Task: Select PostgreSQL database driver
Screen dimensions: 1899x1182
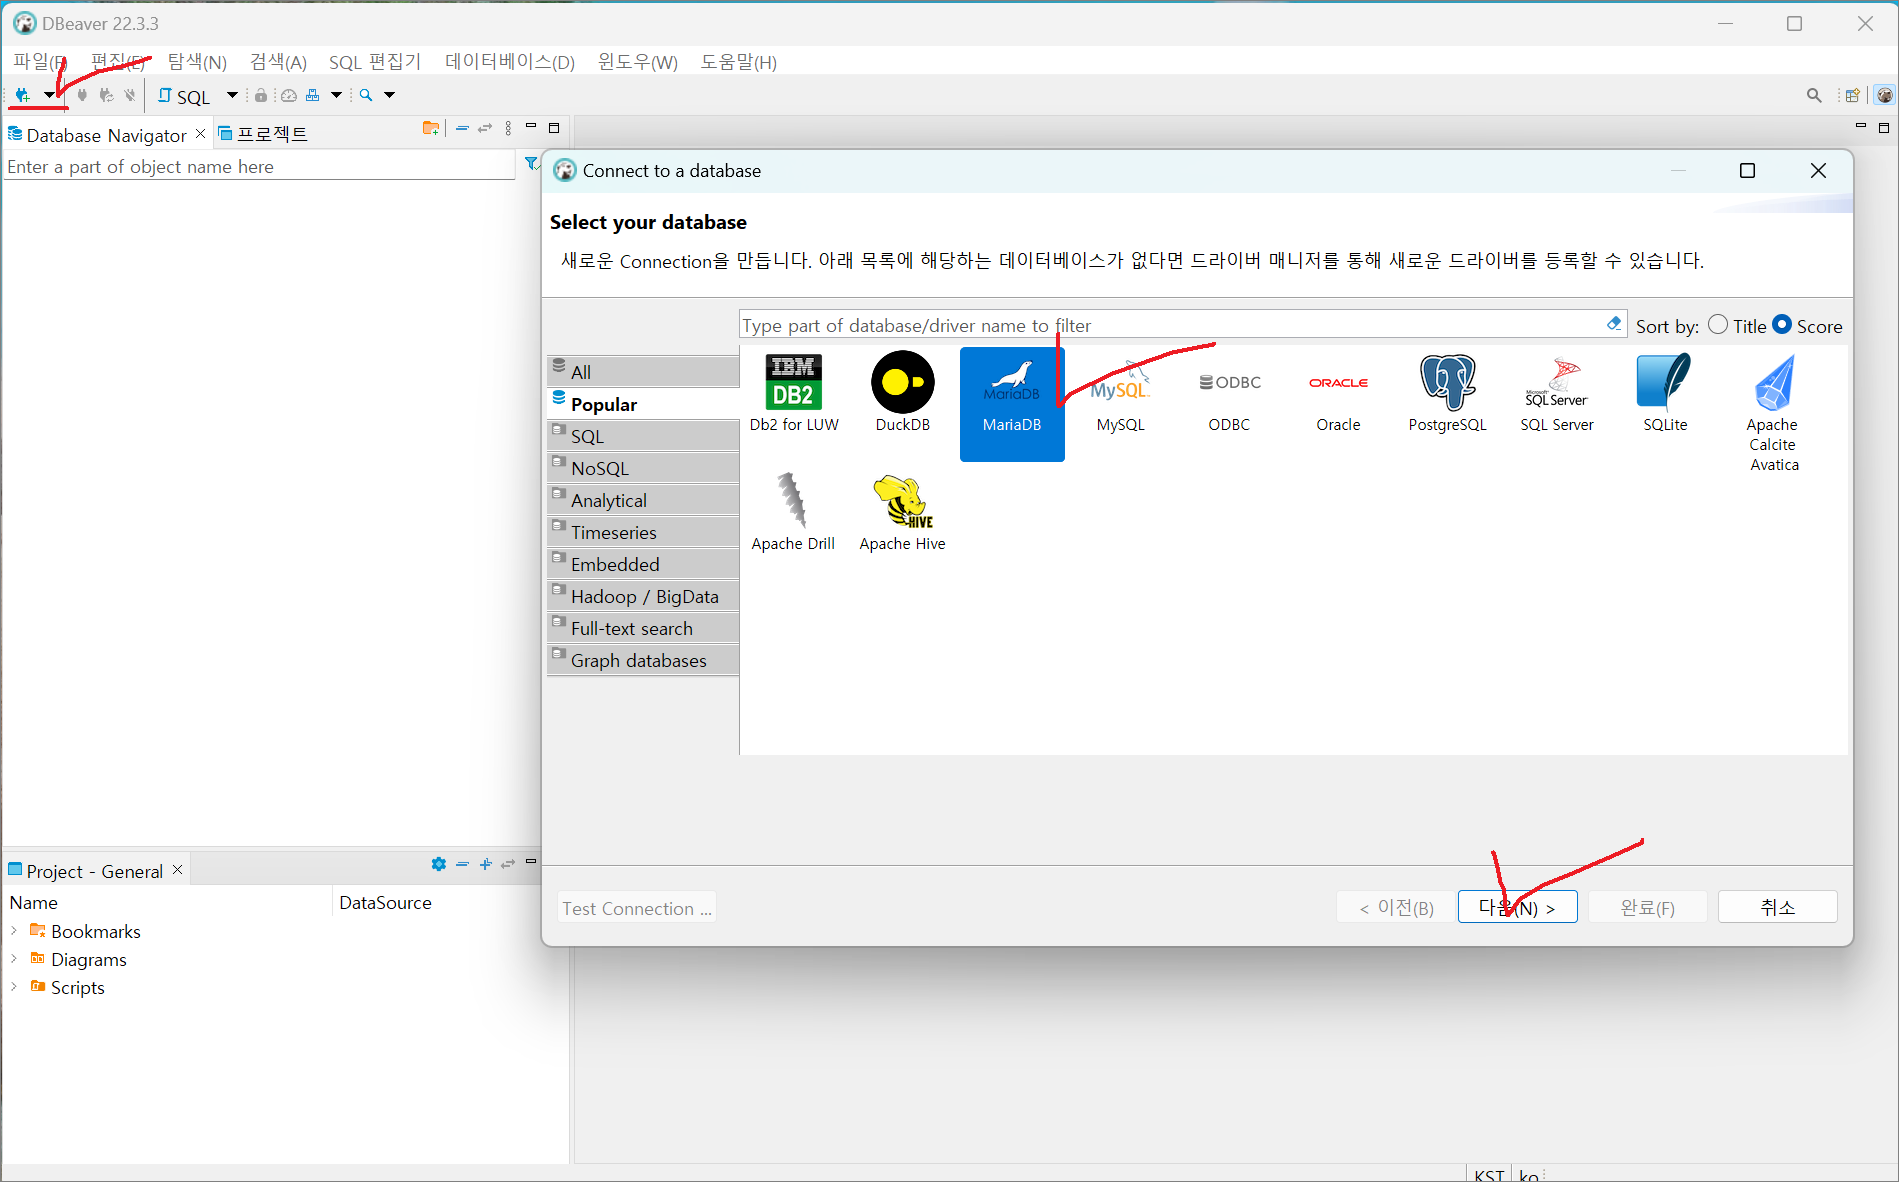Action: (x=1447, y=394)
